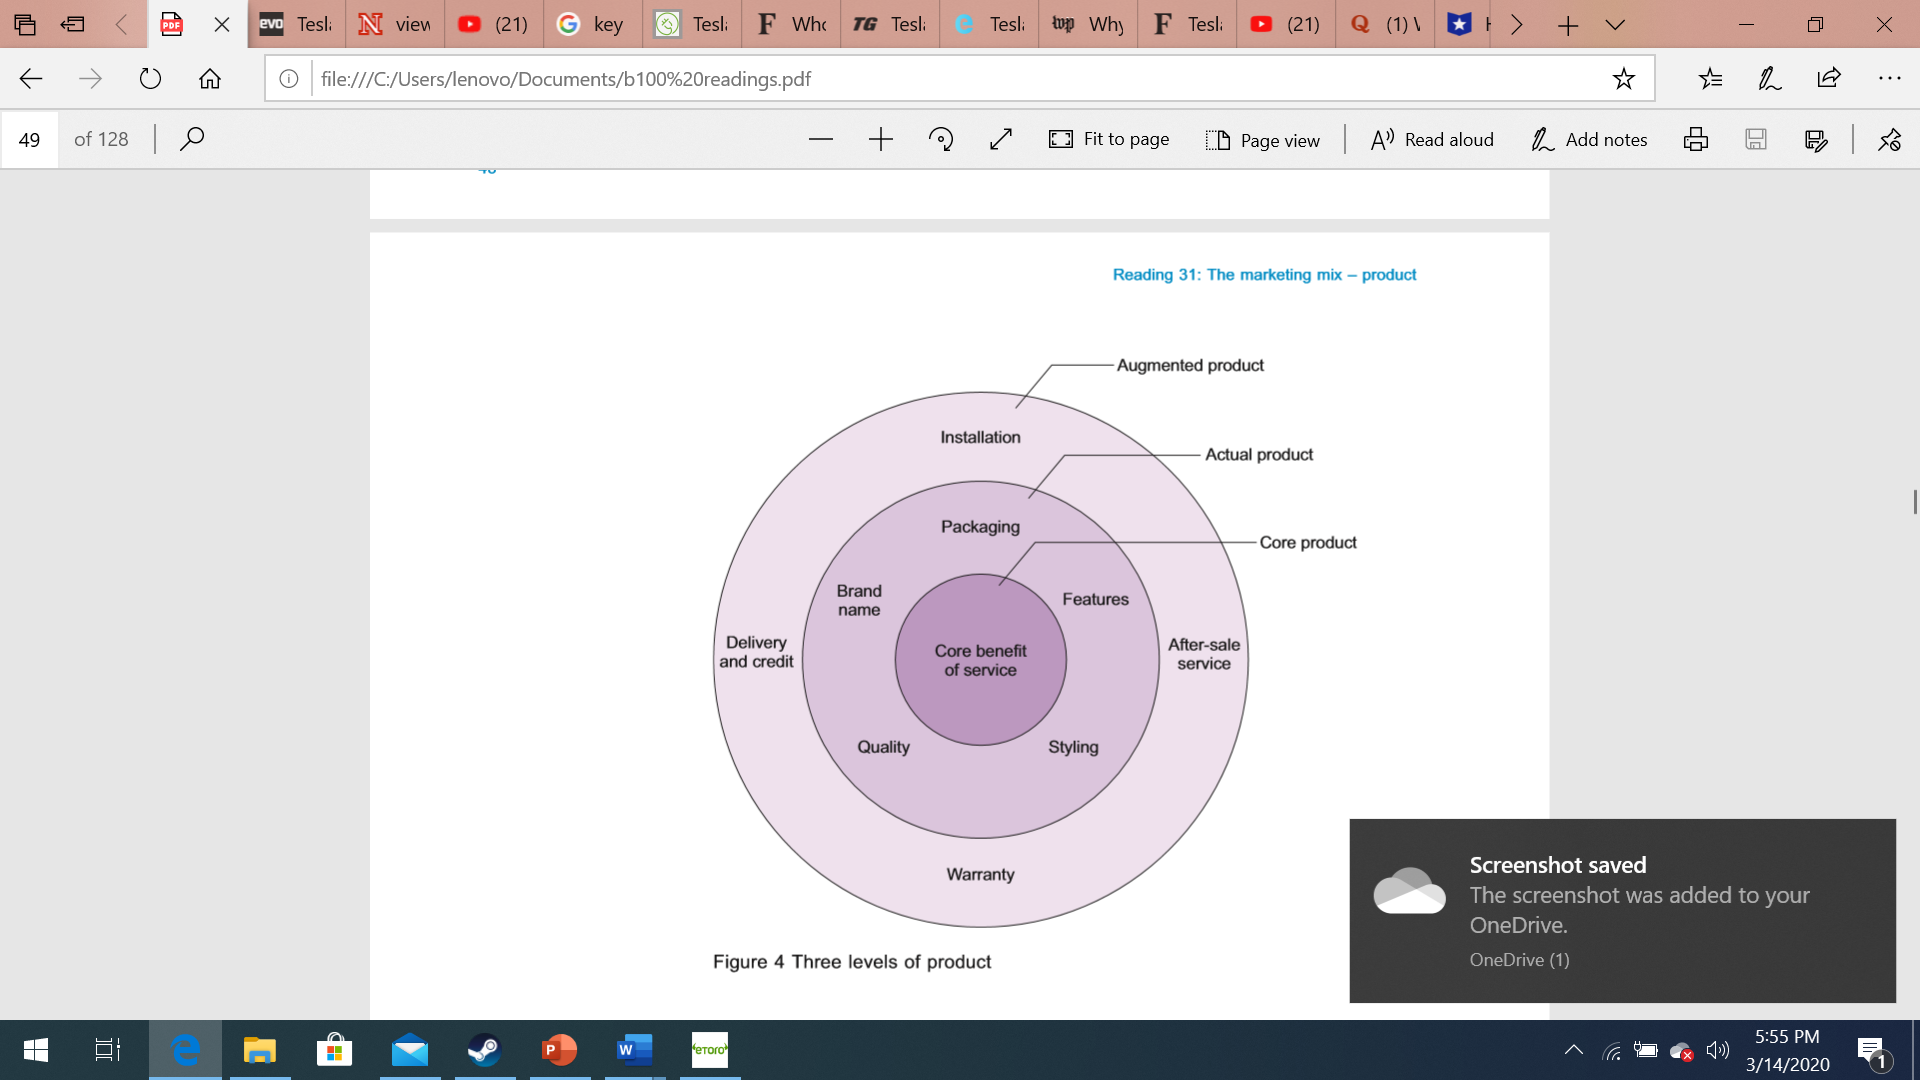1920x1080 pixels.
Task: Click the back navigation arrow
Action: click(x=29, y=79)
